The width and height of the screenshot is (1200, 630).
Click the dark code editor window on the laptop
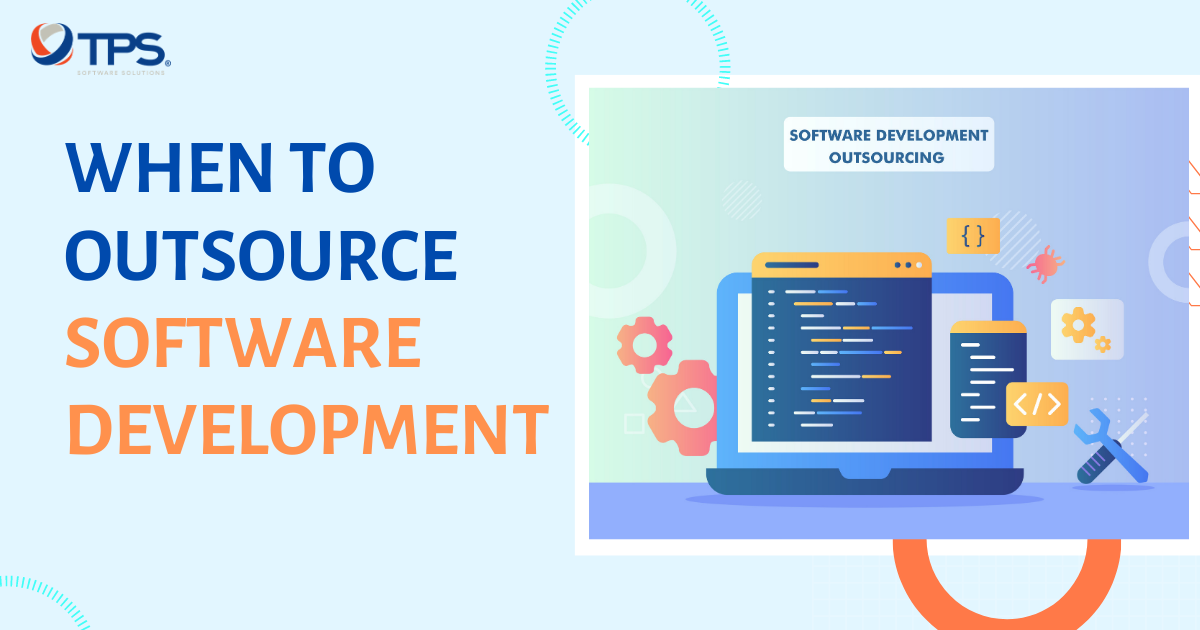(x=841, y=347)
